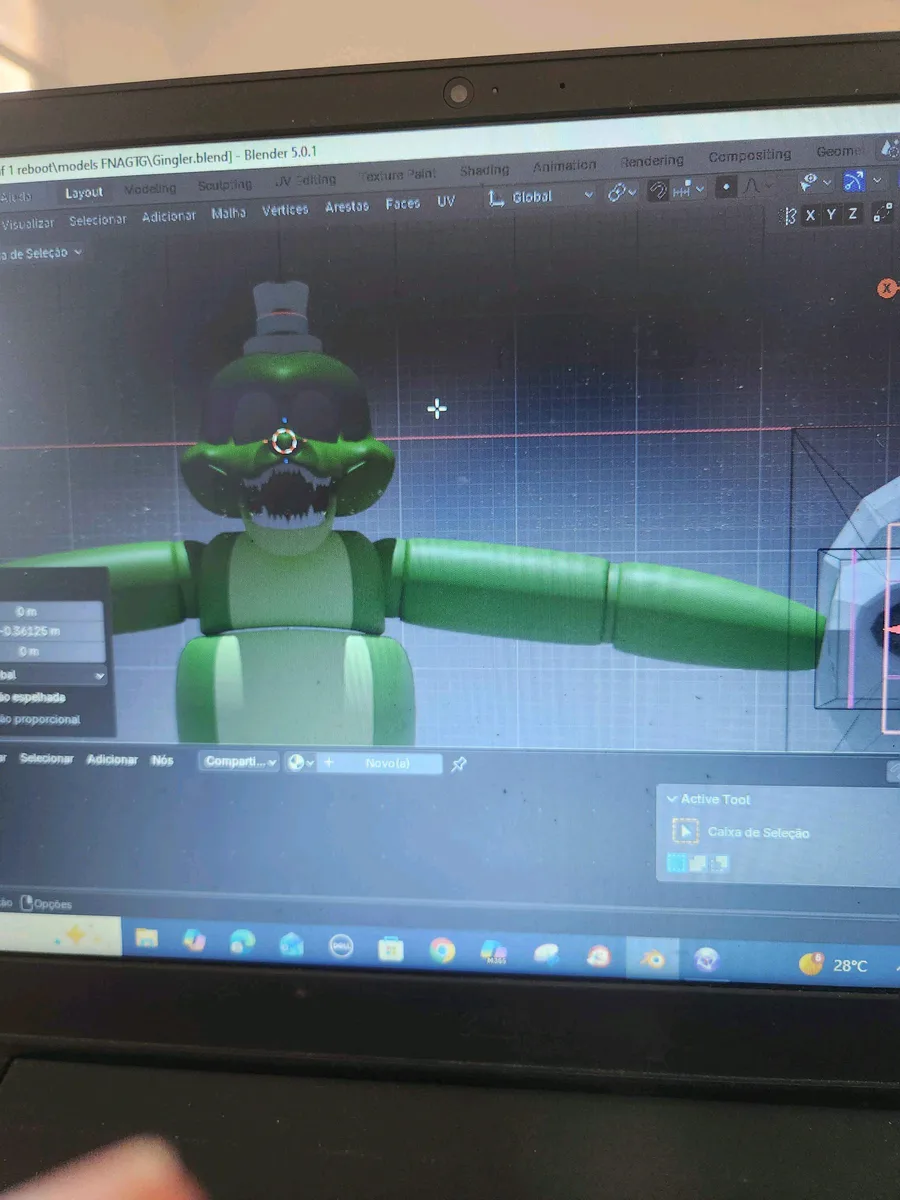This screenshot has height=1200, width=900.
Task: Open the orientation dropdown in operator panel
Action: (52, 675)
